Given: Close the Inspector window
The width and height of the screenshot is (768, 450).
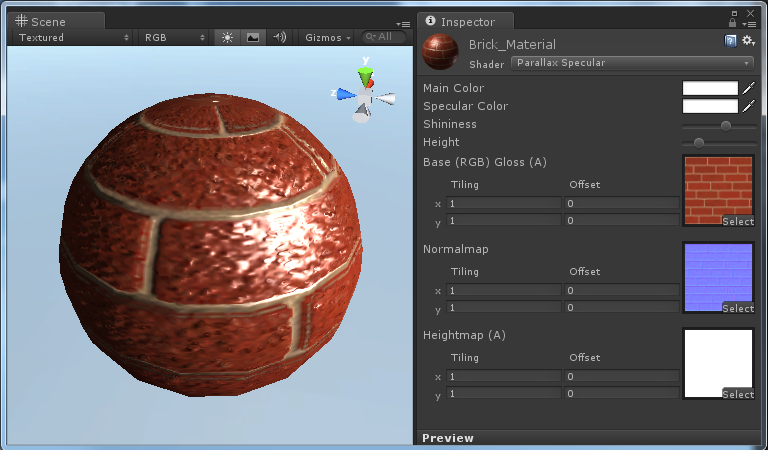Looking at the screenshot, I should tap(750, 13).
